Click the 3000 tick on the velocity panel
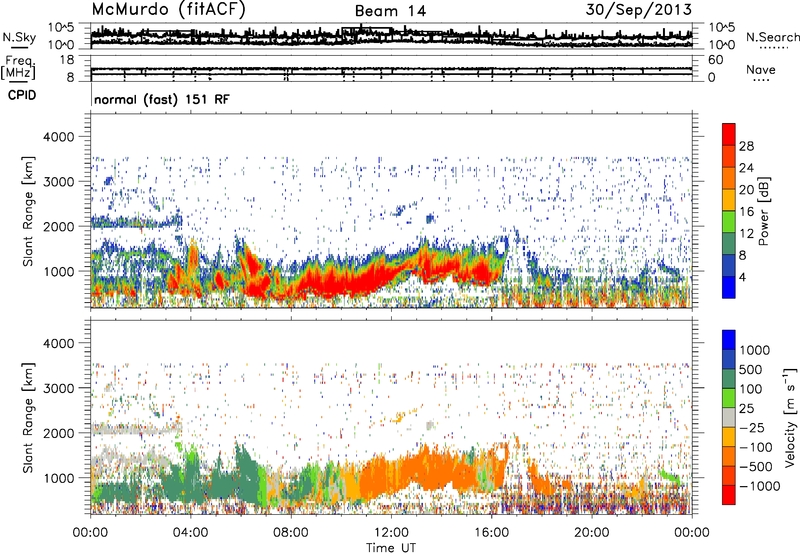This screenshot has width=800, height=554. 61,388
